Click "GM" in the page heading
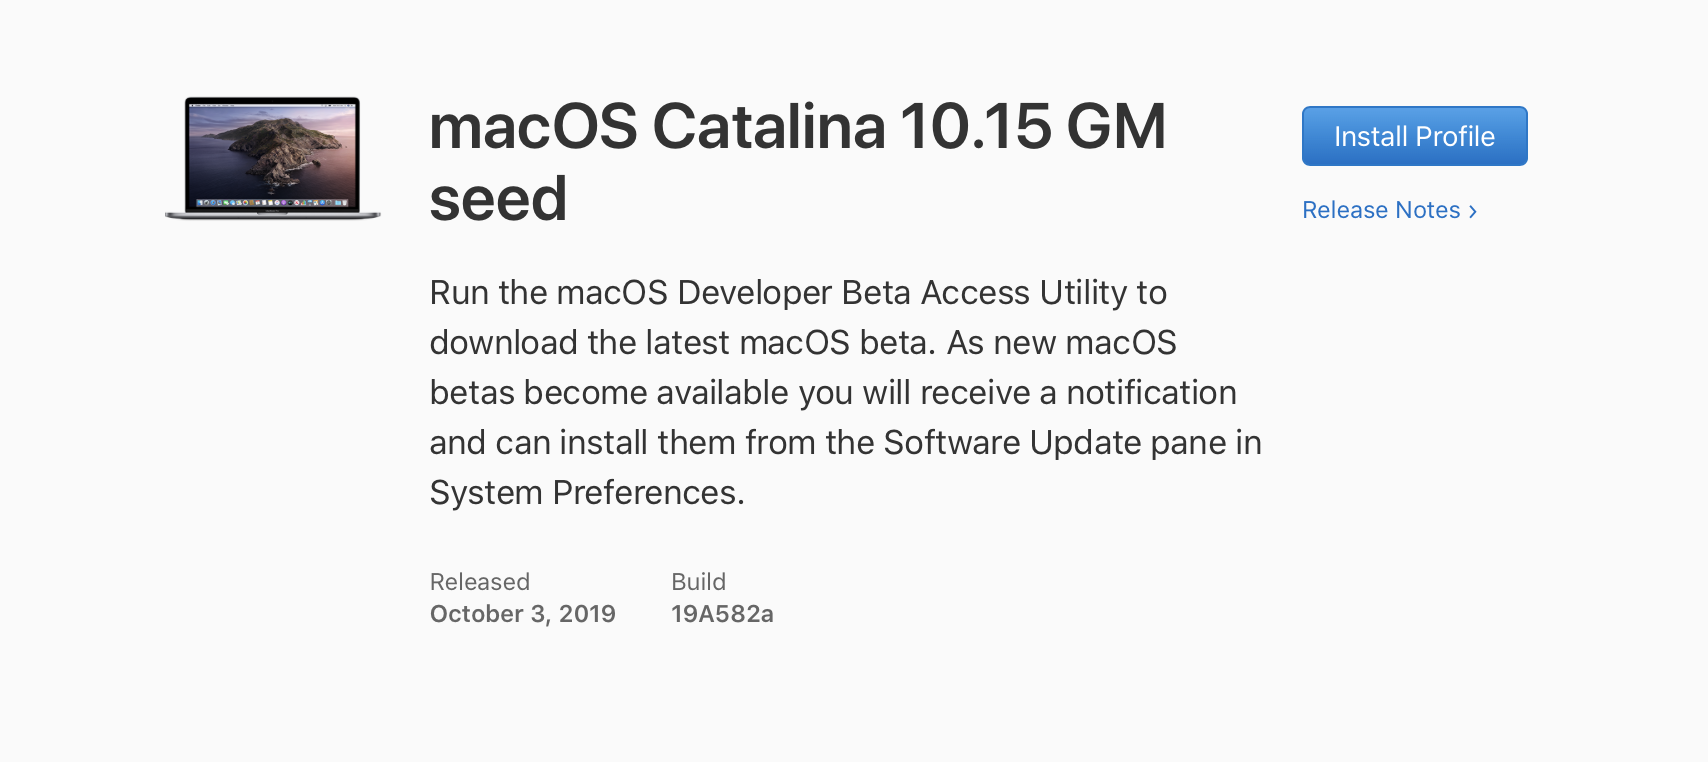Screen dimensions: 1708x762 tap(1116, 127)
